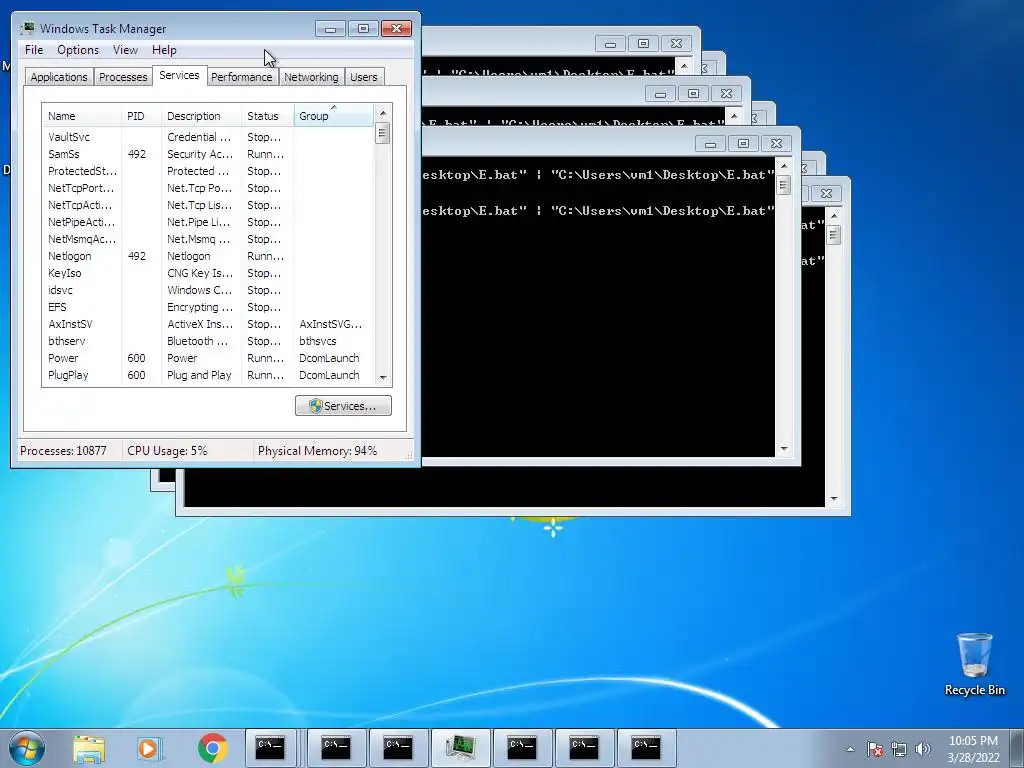Click the Bluetooth description cell
This screenshot has height=768, width=1024.
pyautogui.click(x=197, y=341)
